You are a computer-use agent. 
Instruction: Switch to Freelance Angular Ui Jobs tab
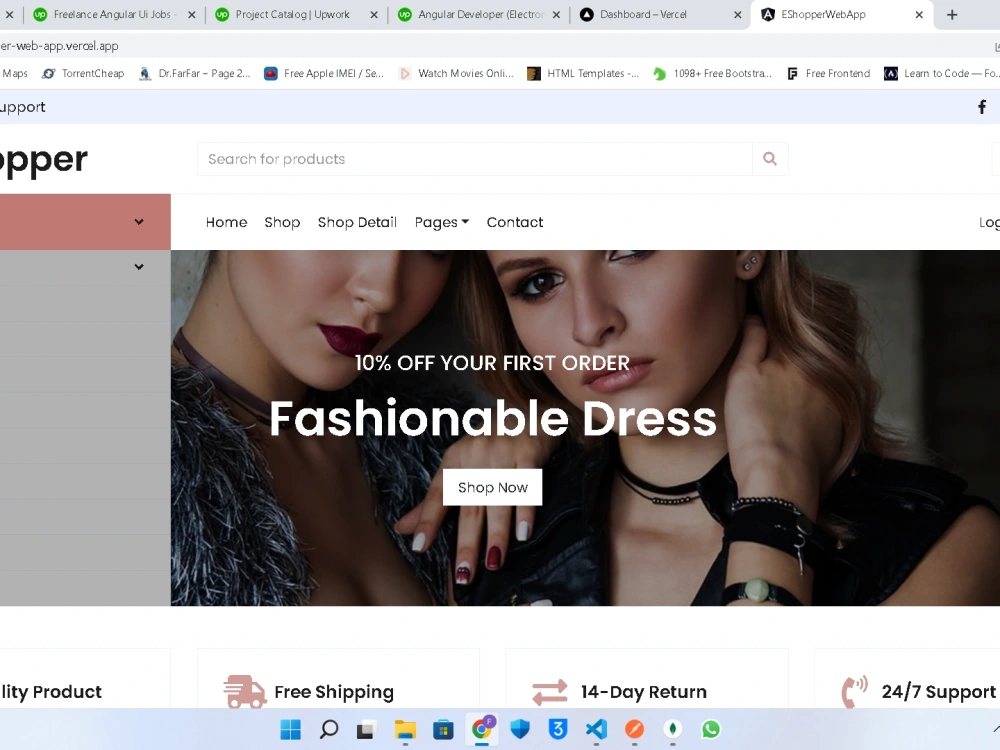(x=114, y=15)
